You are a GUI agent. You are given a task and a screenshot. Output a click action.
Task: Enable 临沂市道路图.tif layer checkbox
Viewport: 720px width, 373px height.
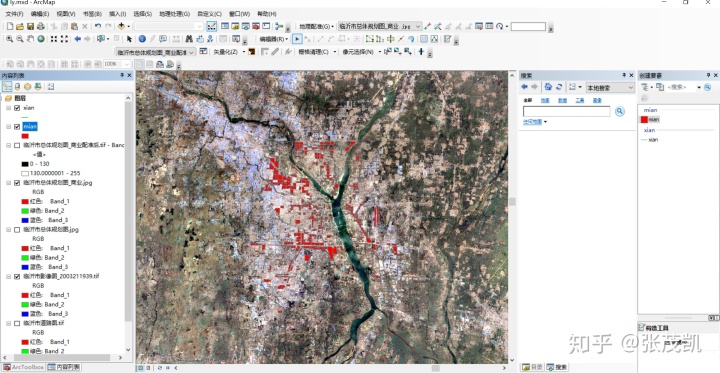click(17, 323)
